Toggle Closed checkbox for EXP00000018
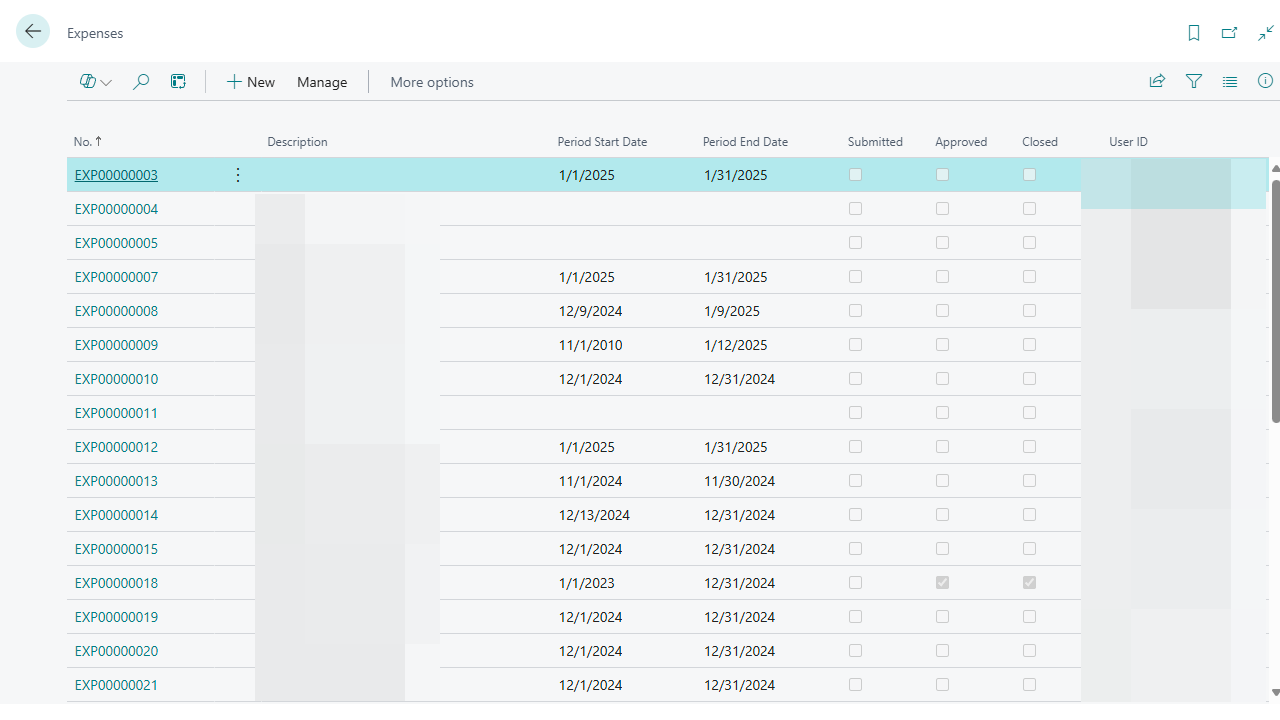 [x=1029, y=582]
